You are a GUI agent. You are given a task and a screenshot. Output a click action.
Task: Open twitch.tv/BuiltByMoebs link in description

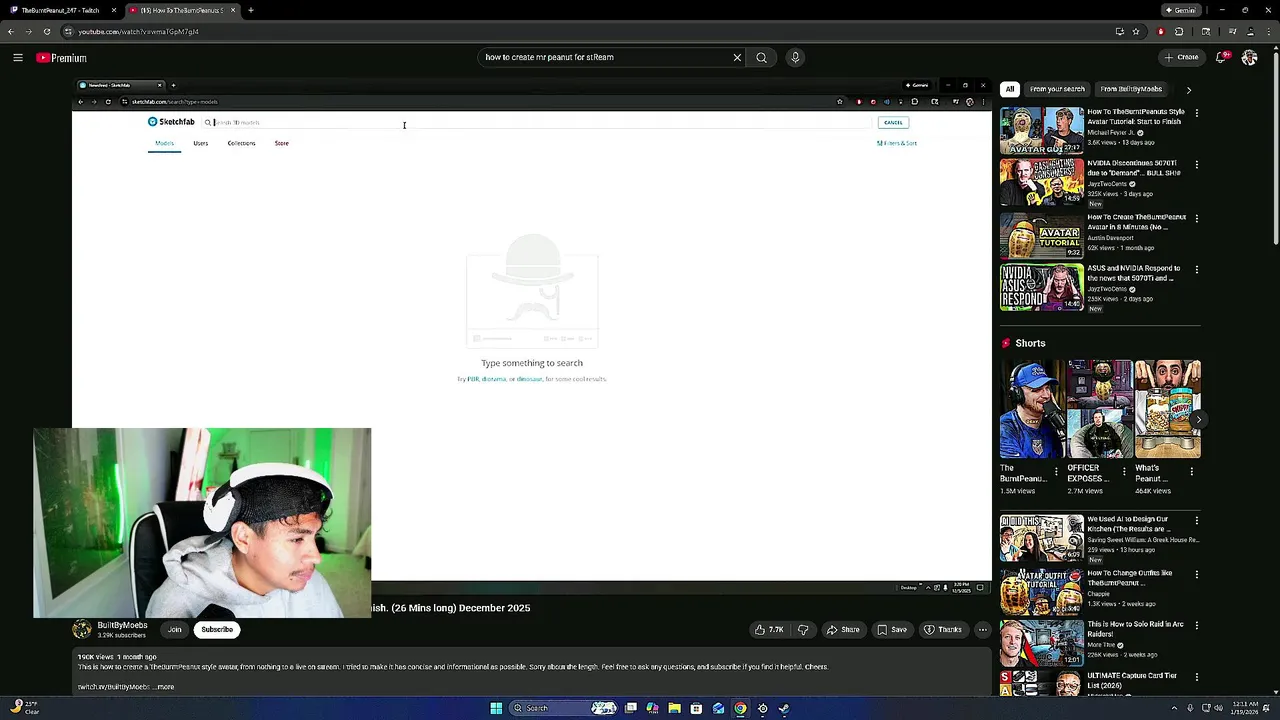(x=113, y=687)
